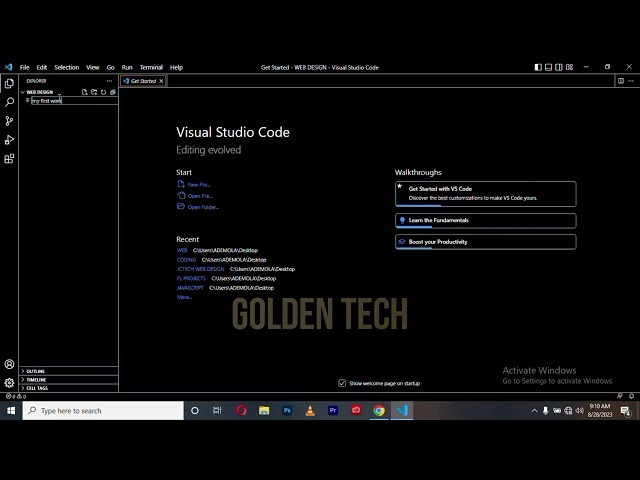Viewport: 640px width, 480px height.
Task: Open the Source Control view
Action: coord(9,121)
